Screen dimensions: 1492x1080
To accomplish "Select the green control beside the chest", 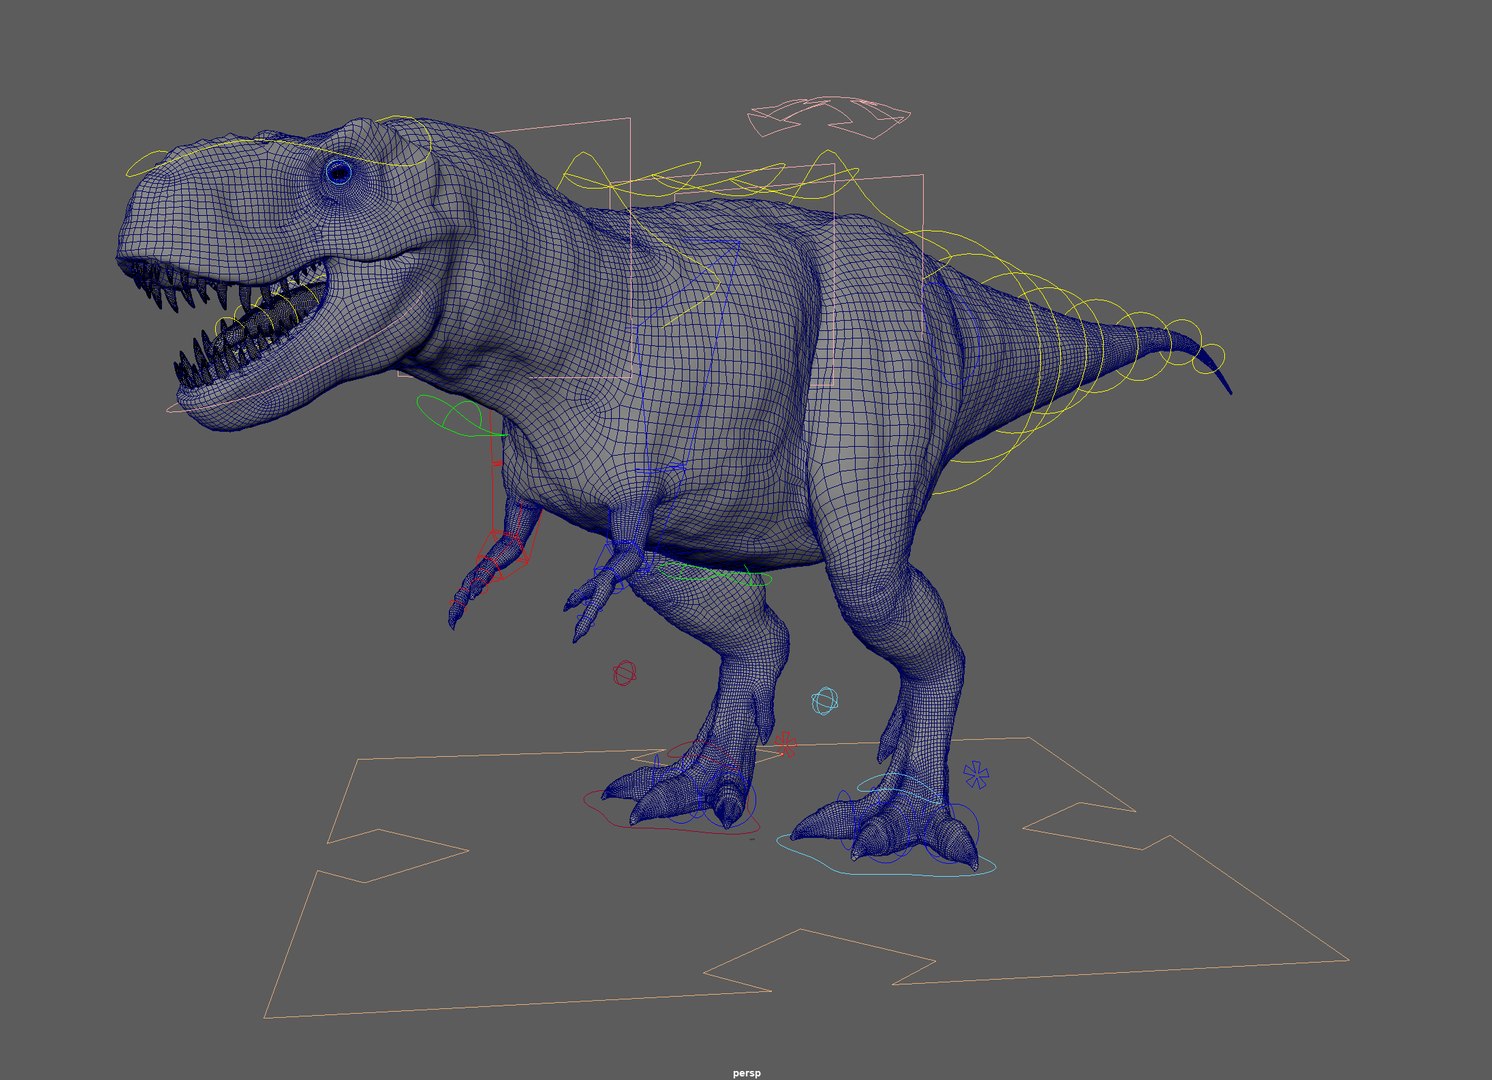I will pyautogui.click(x=461, y=415).
